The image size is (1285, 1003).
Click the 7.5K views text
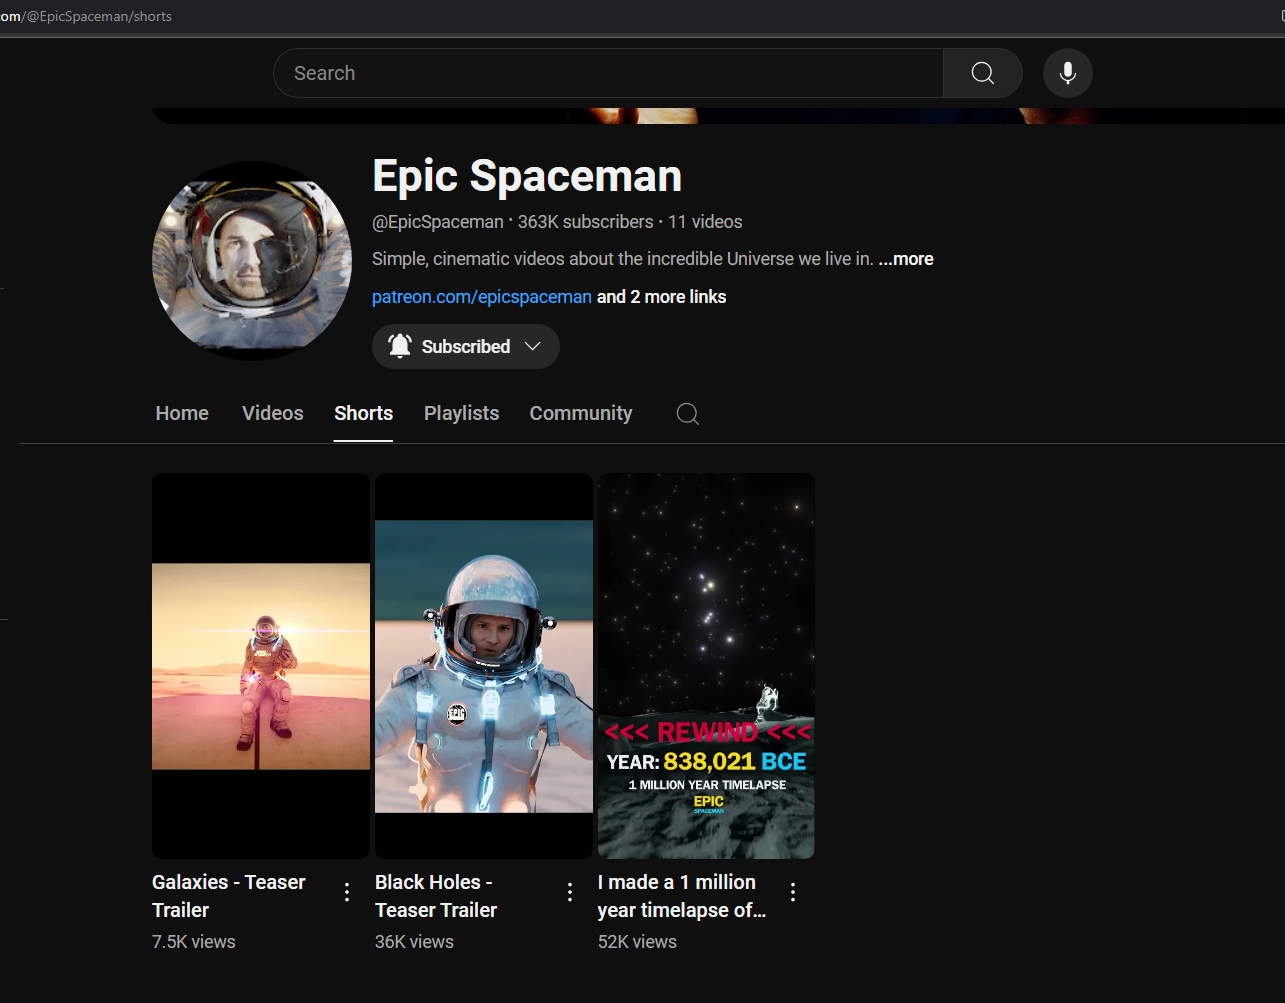point(194,942)
